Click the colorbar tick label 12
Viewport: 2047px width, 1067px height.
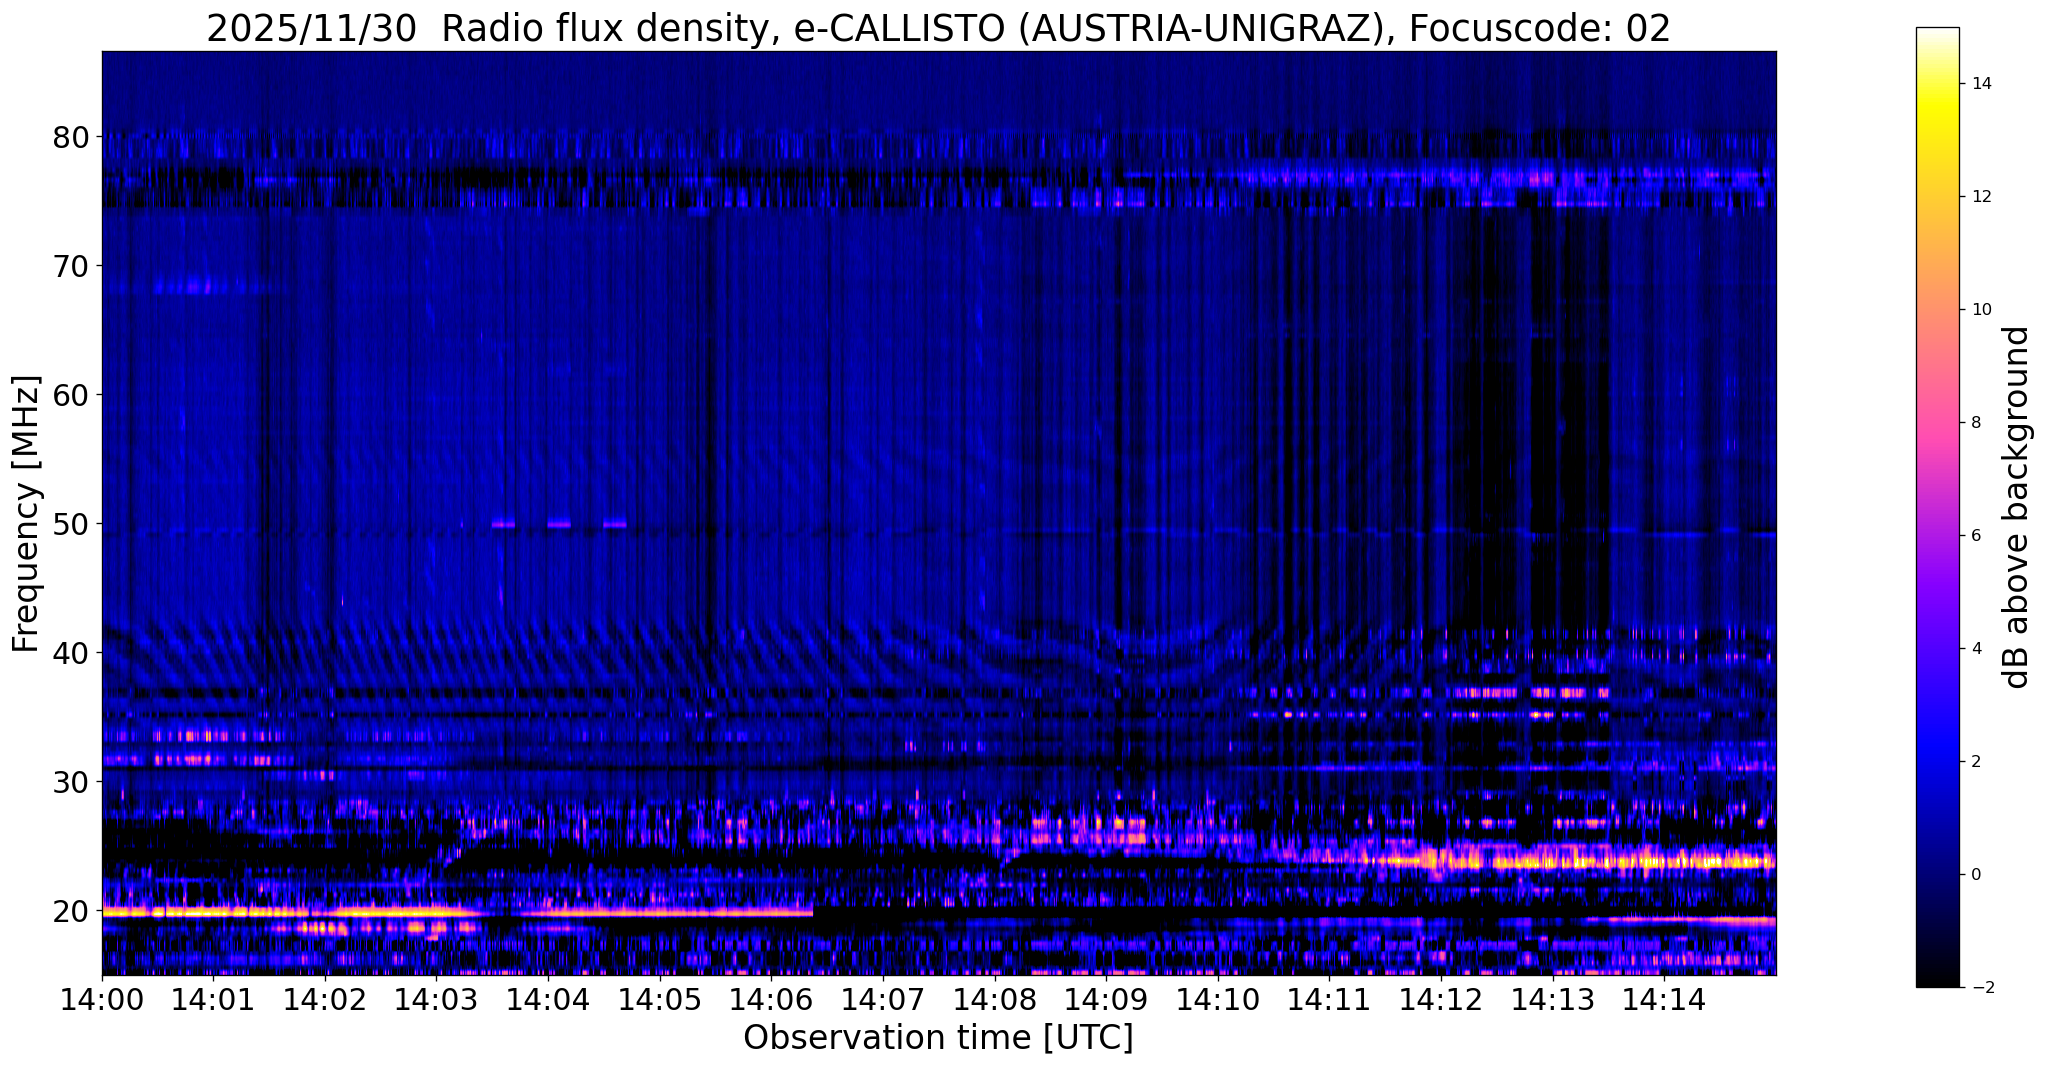coord(1982,197)
